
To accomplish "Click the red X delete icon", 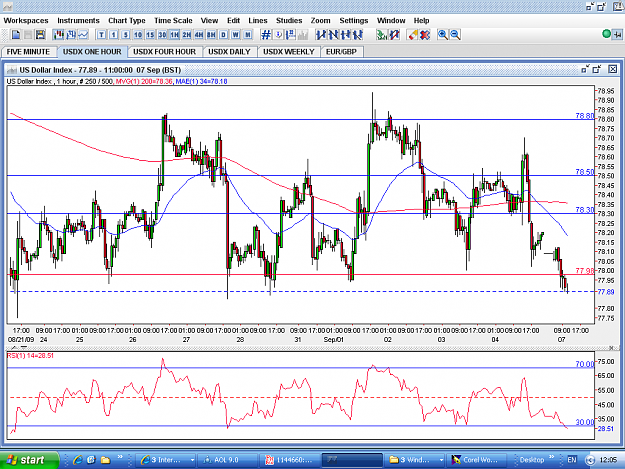I will pos(425,35).
